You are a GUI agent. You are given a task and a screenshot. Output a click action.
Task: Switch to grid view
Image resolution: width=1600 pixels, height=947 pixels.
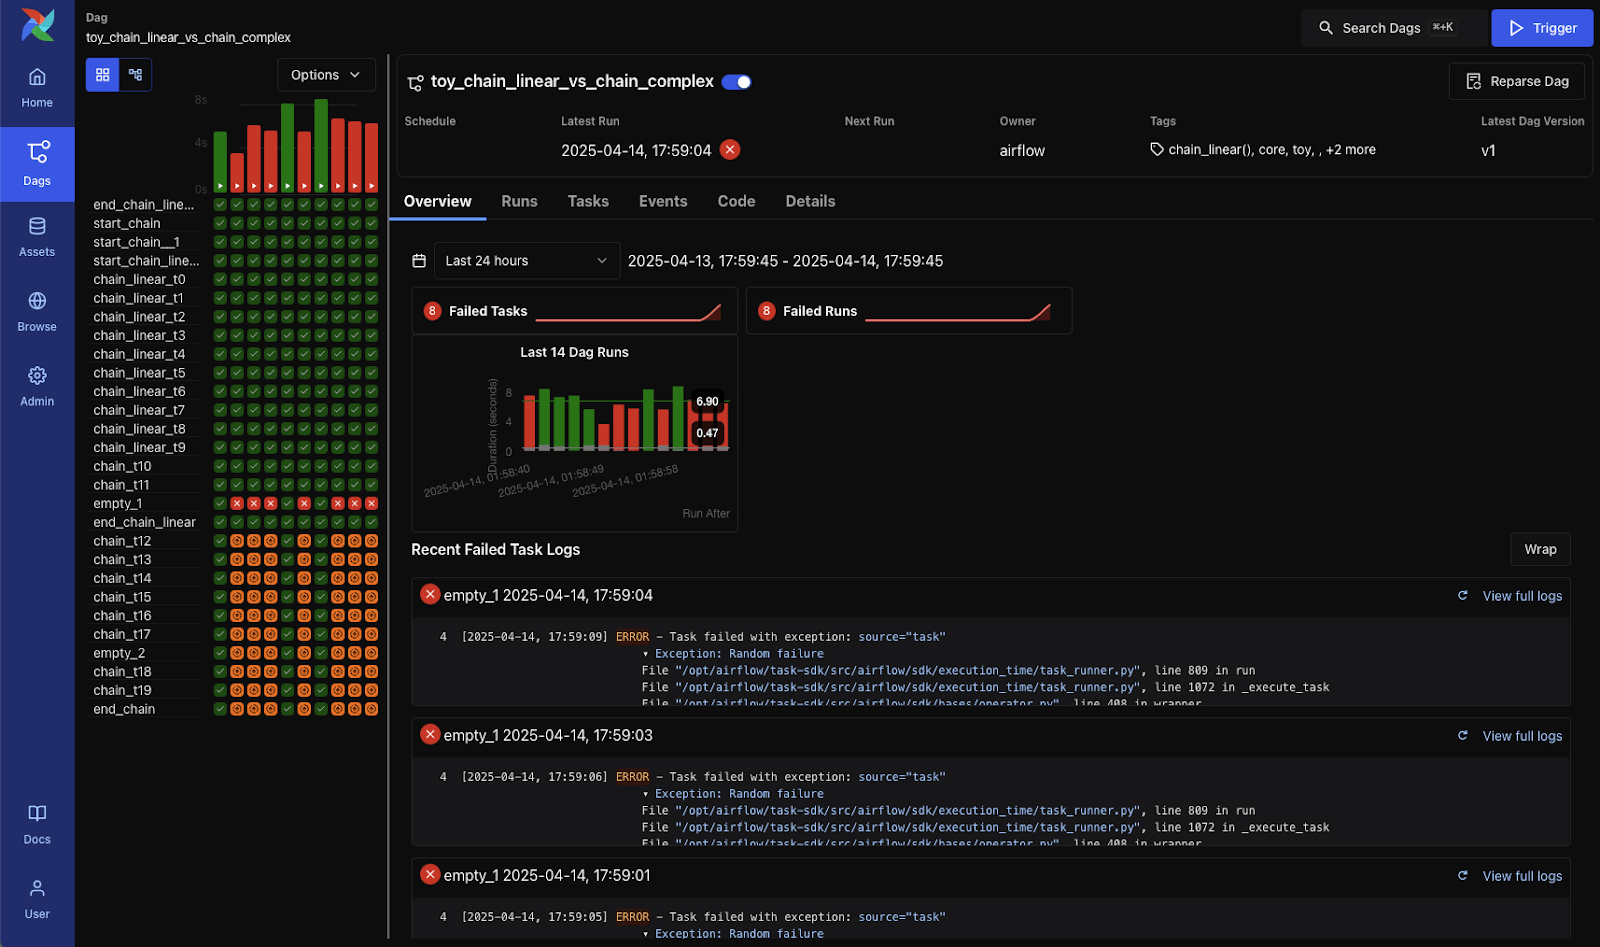point(102,75)
